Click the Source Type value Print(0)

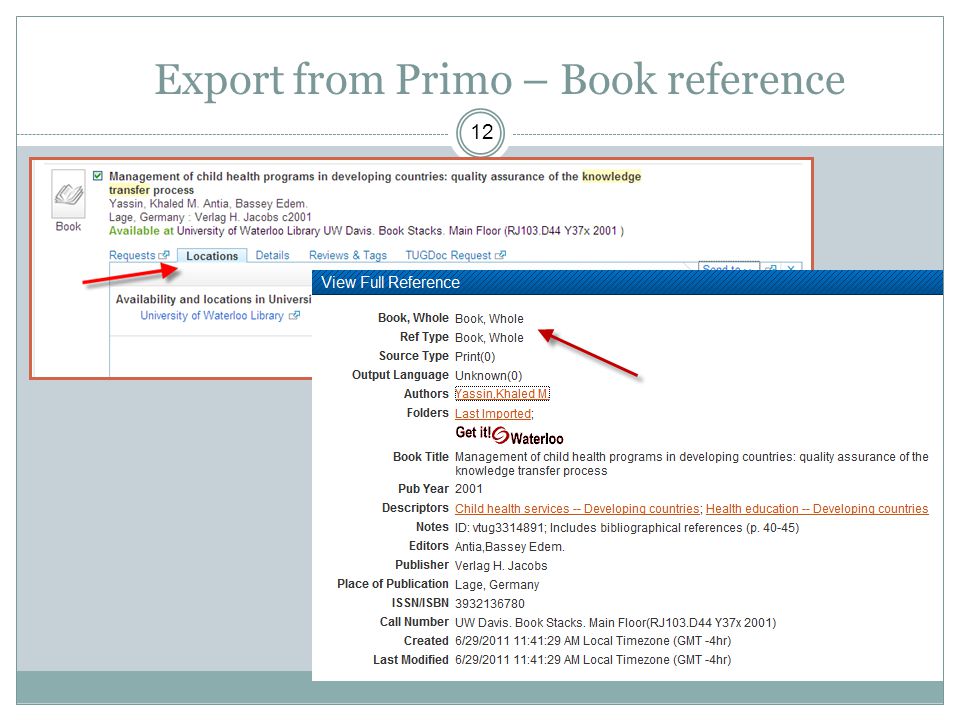click(x=475, y=357)
